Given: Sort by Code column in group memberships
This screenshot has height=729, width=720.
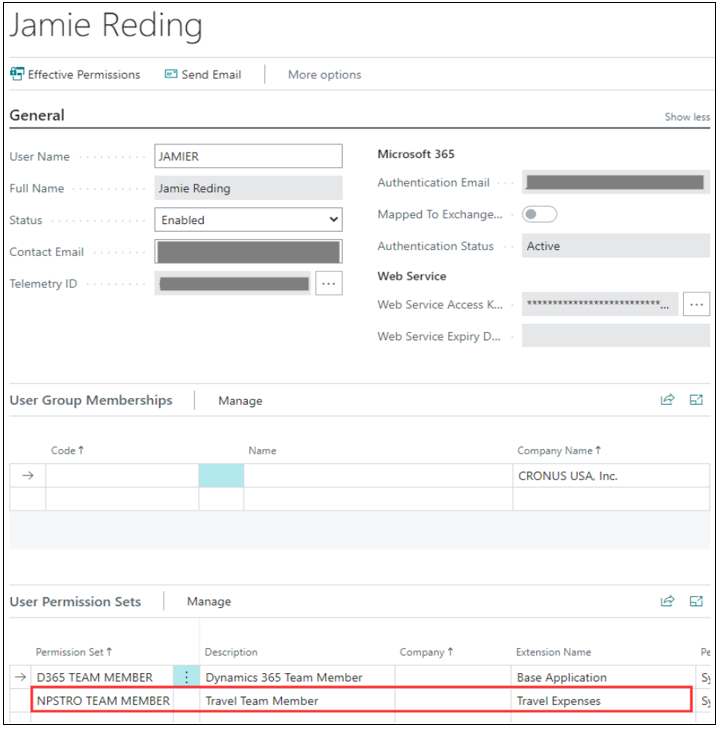Looking at the screenshot, I should pos(67,450).
